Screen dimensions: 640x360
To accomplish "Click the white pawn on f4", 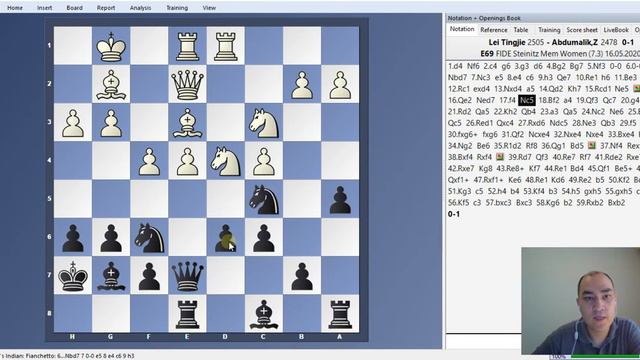I will coord(149,161).
